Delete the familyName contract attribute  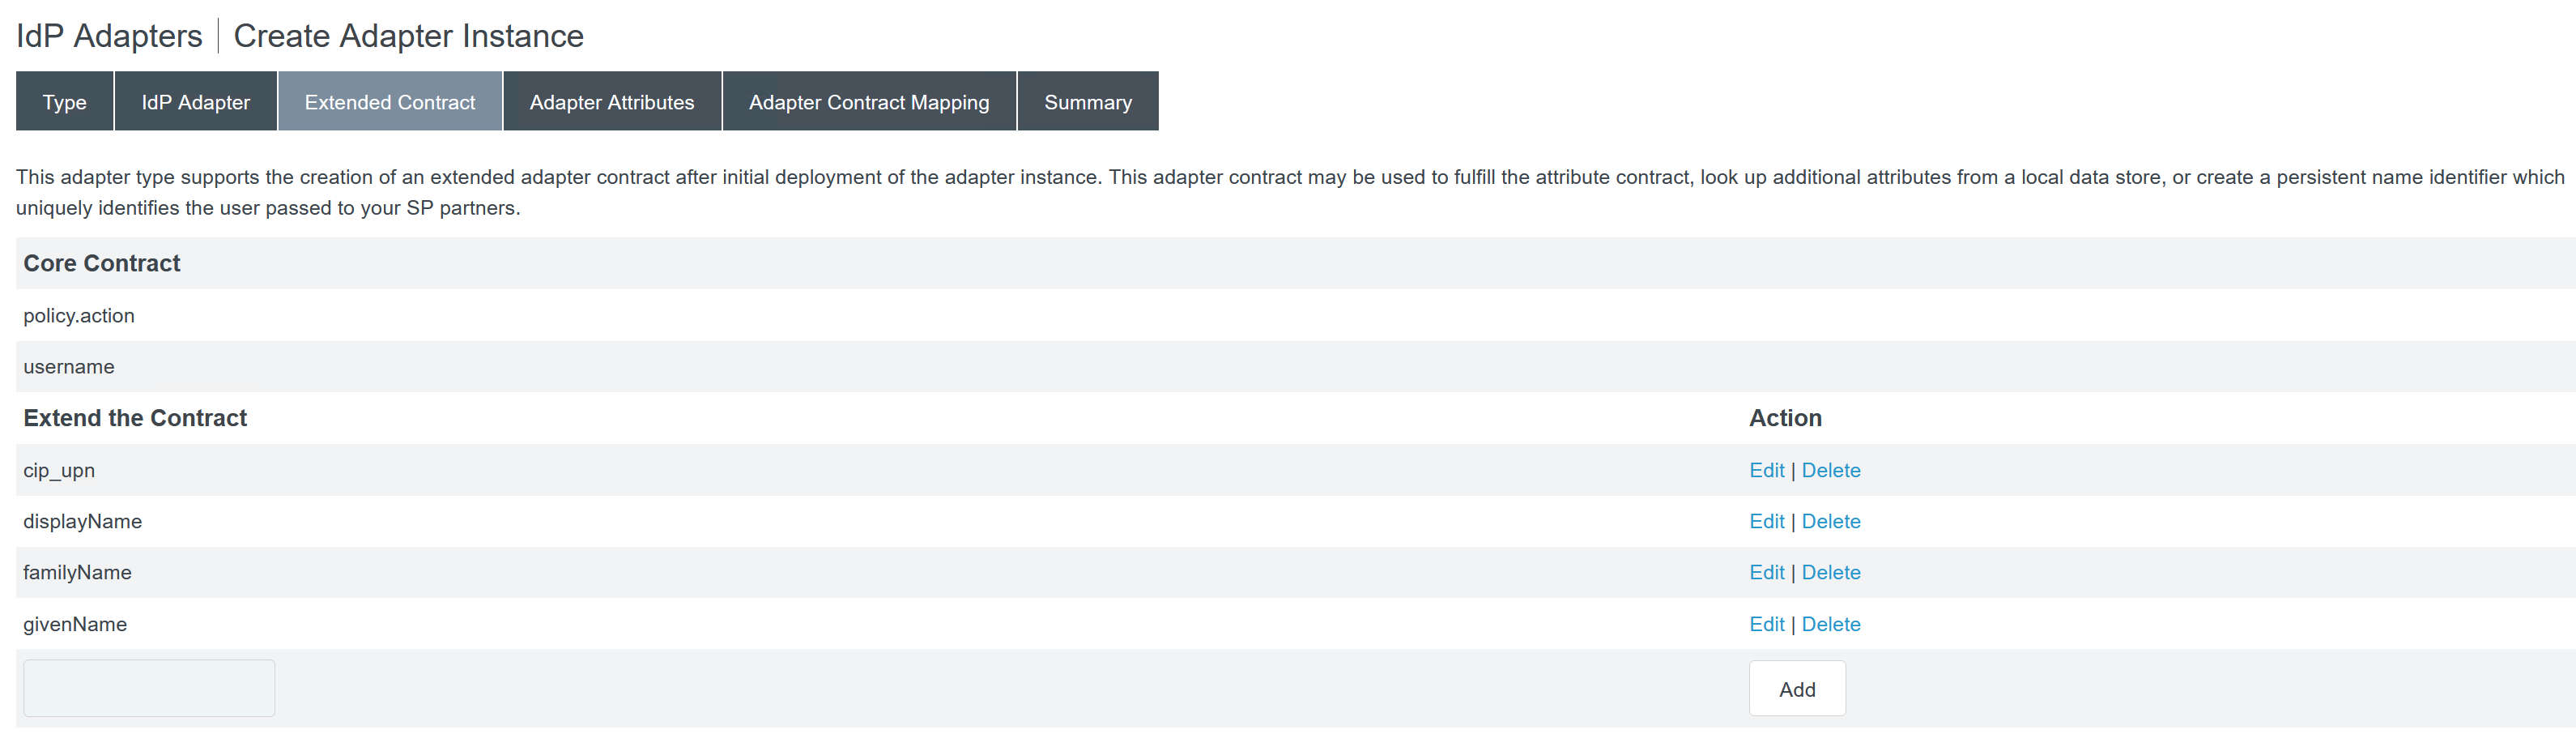(1831, 572)
